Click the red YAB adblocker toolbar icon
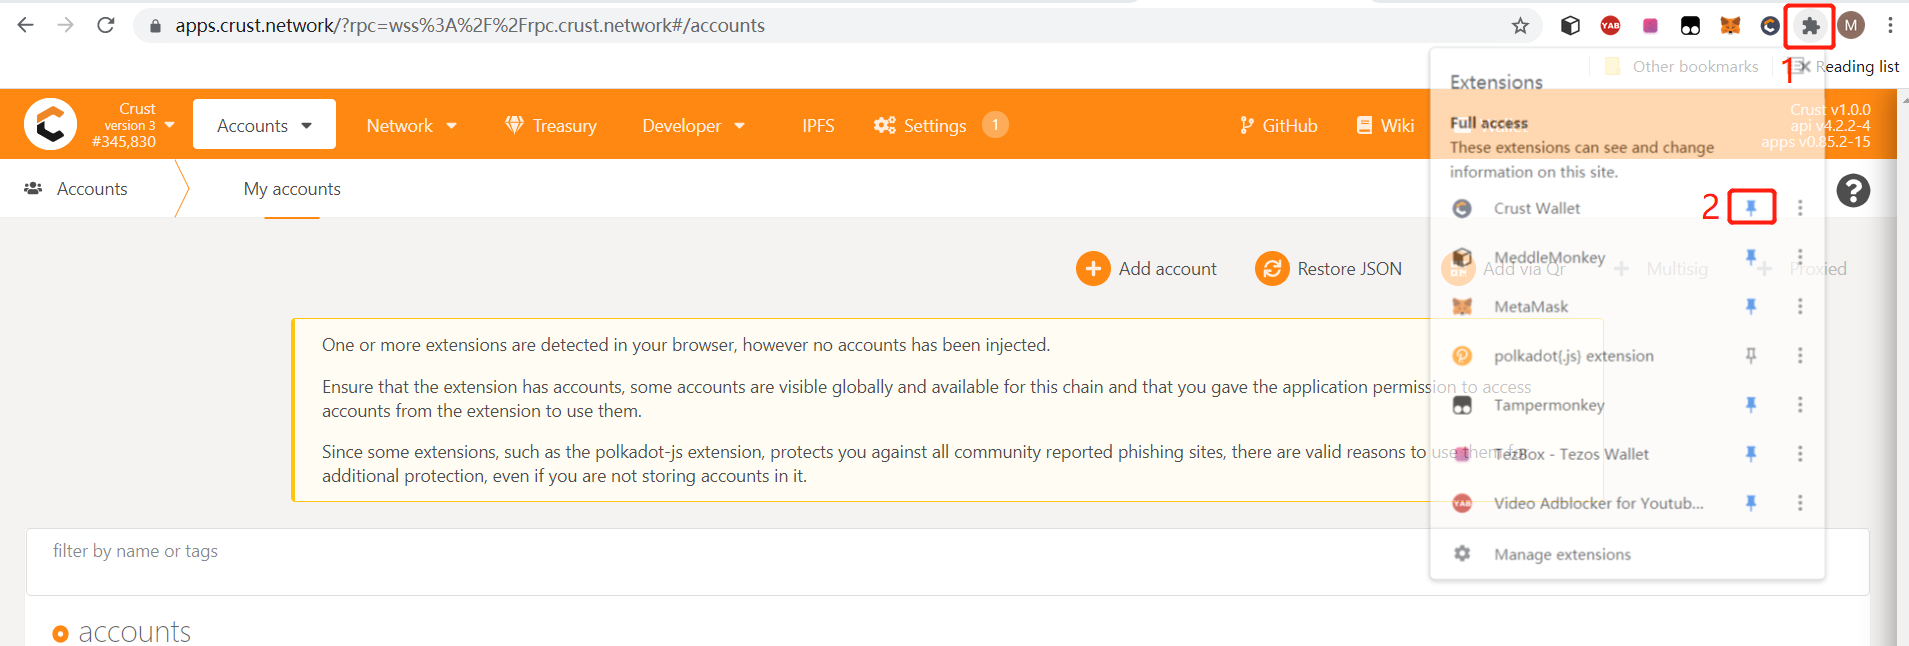 click(x=1610, y=26)
